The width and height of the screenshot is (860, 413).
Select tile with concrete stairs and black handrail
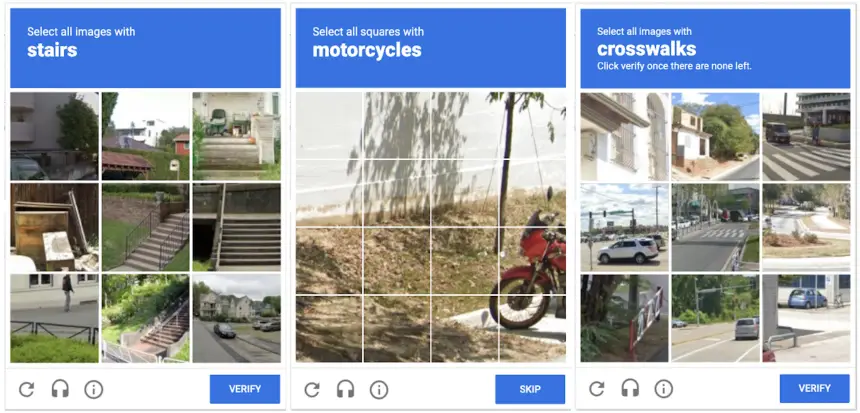[145, 227]
